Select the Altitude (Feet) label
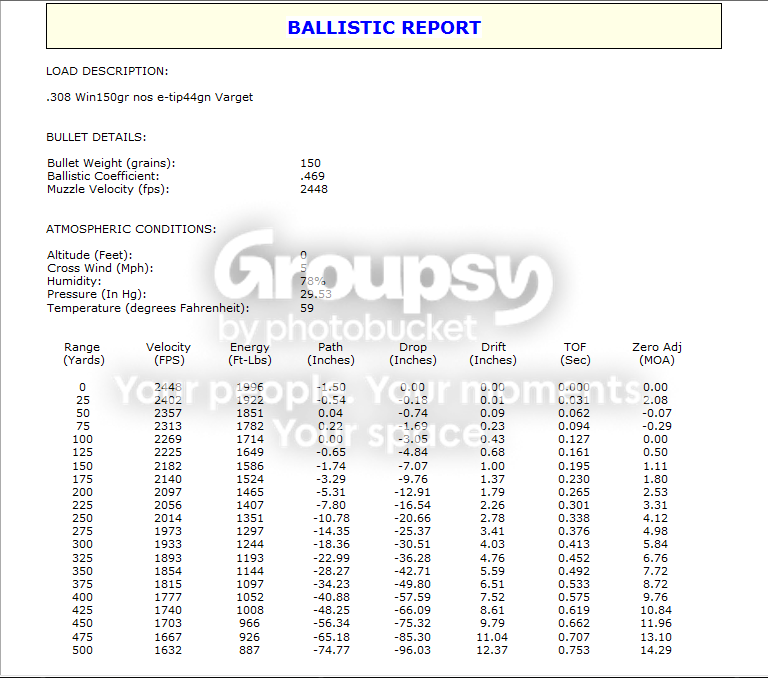Viewport: 768px width, 678px height. [89, 255]
